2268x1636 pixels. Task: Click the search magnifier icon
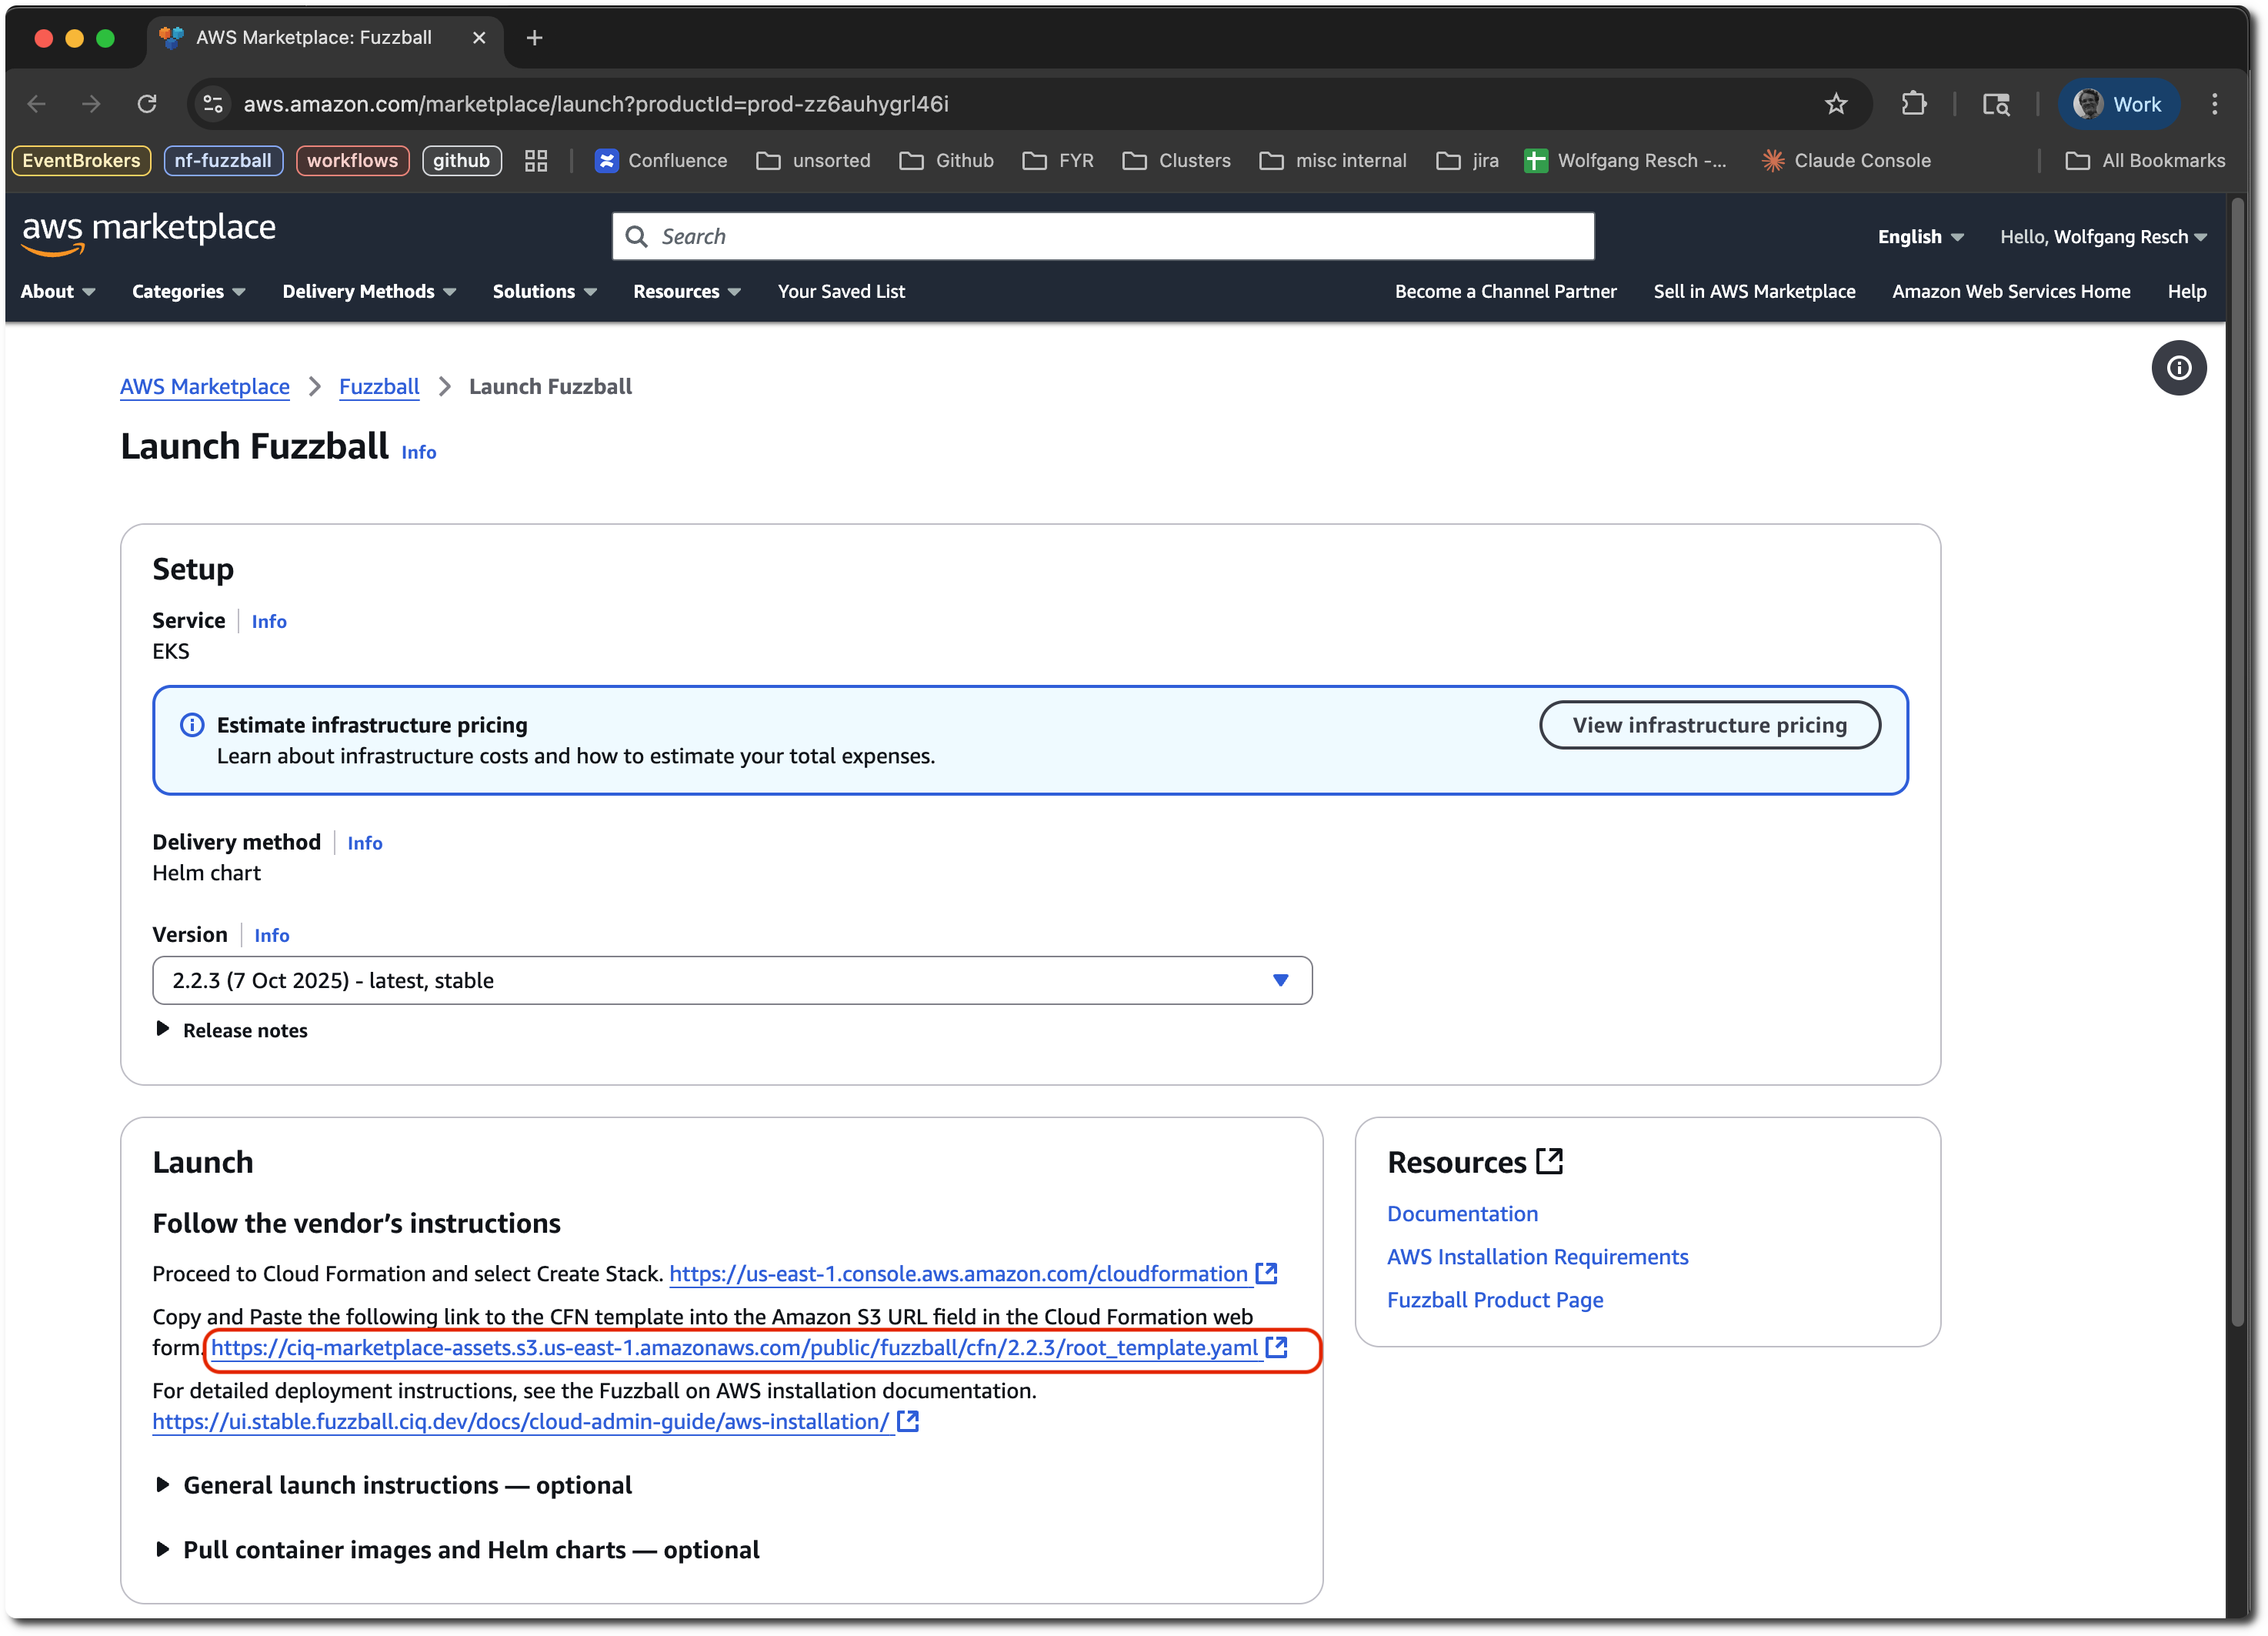[x=637, y=236]
